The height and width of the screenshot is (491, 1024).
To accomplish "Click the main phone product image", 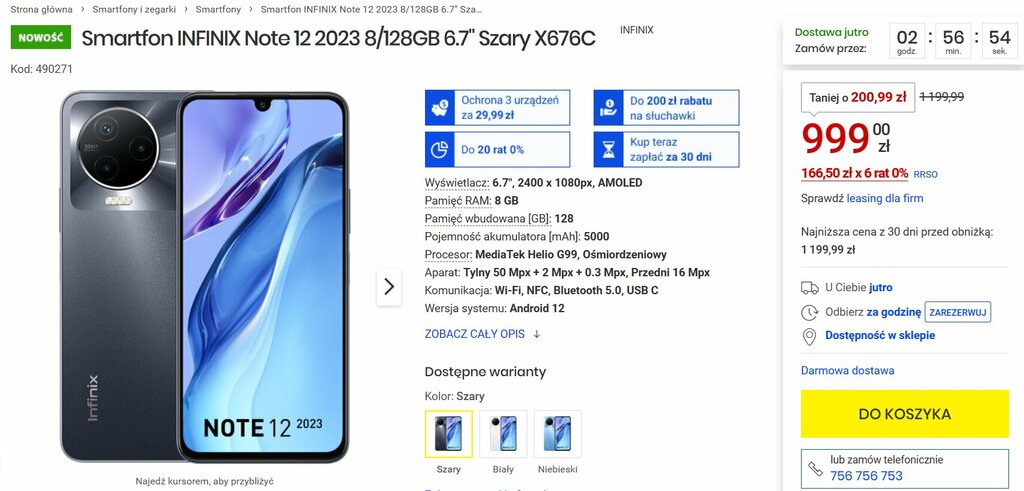I will coord(204,276).
